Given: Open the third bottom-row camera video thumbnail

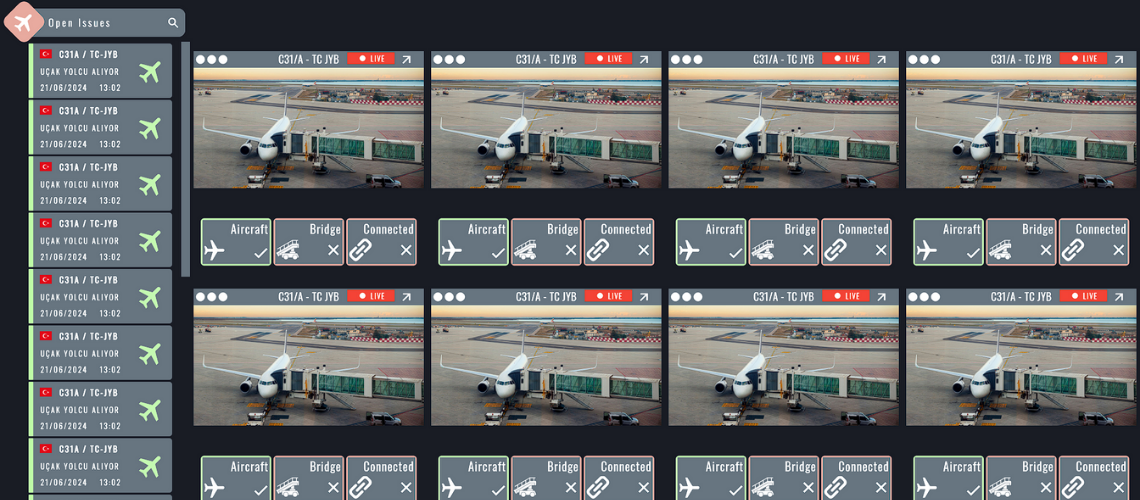Looking at the screenshot, I should pyautogui.click(x=783, y=365).
